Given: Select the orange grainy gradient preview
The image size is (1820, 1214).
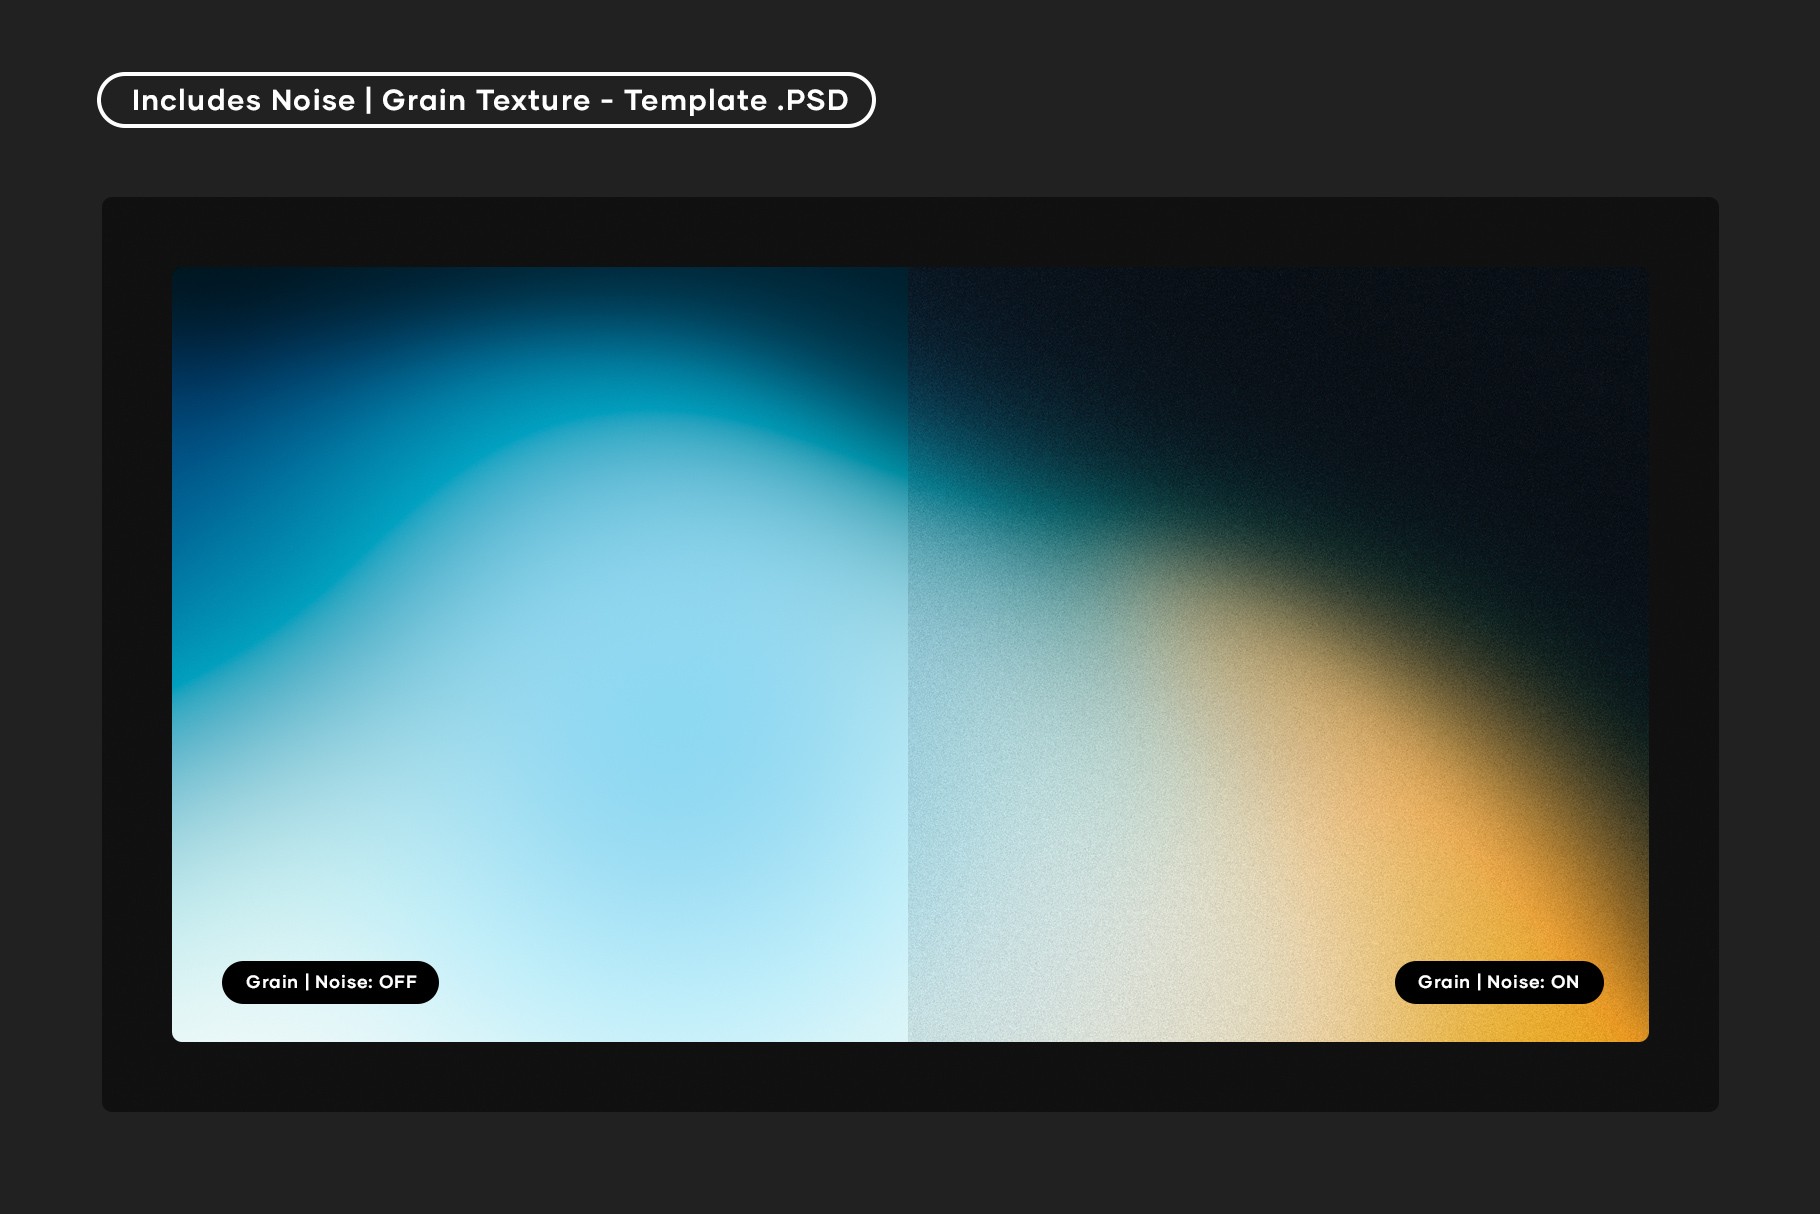Looking at the screenshot, I should point(1278,654).
